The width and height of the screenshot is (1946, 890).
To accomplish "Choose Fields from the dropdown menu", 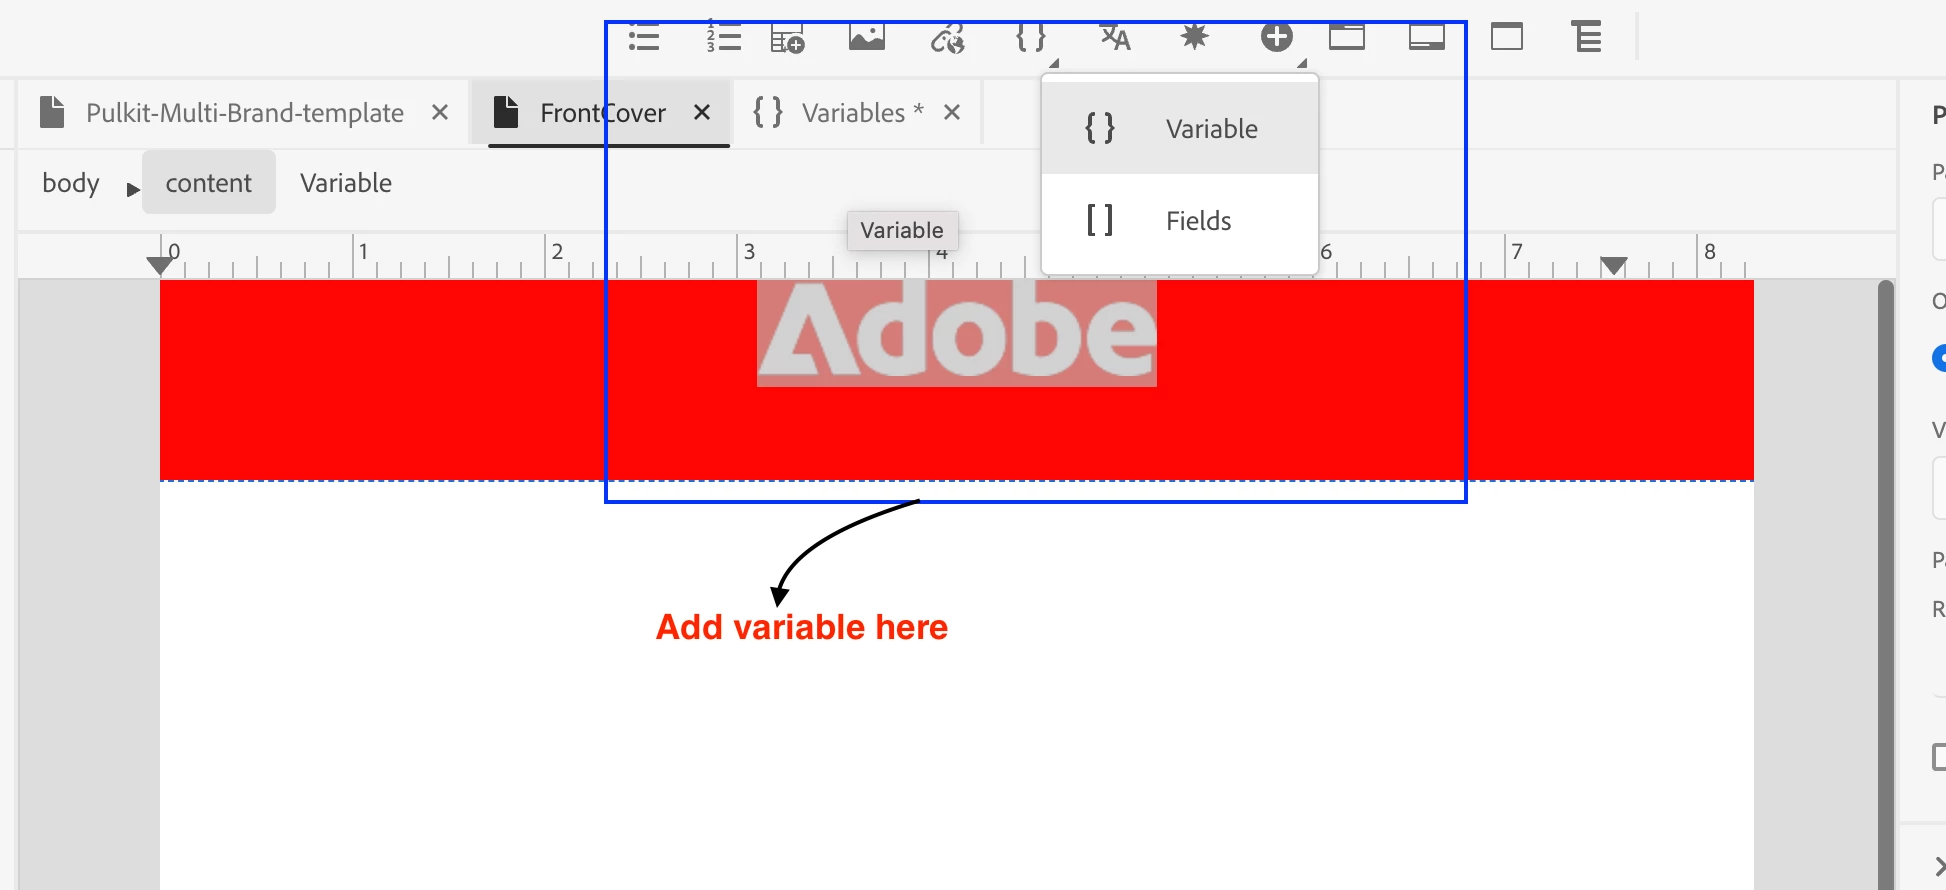I will 1180,221.
